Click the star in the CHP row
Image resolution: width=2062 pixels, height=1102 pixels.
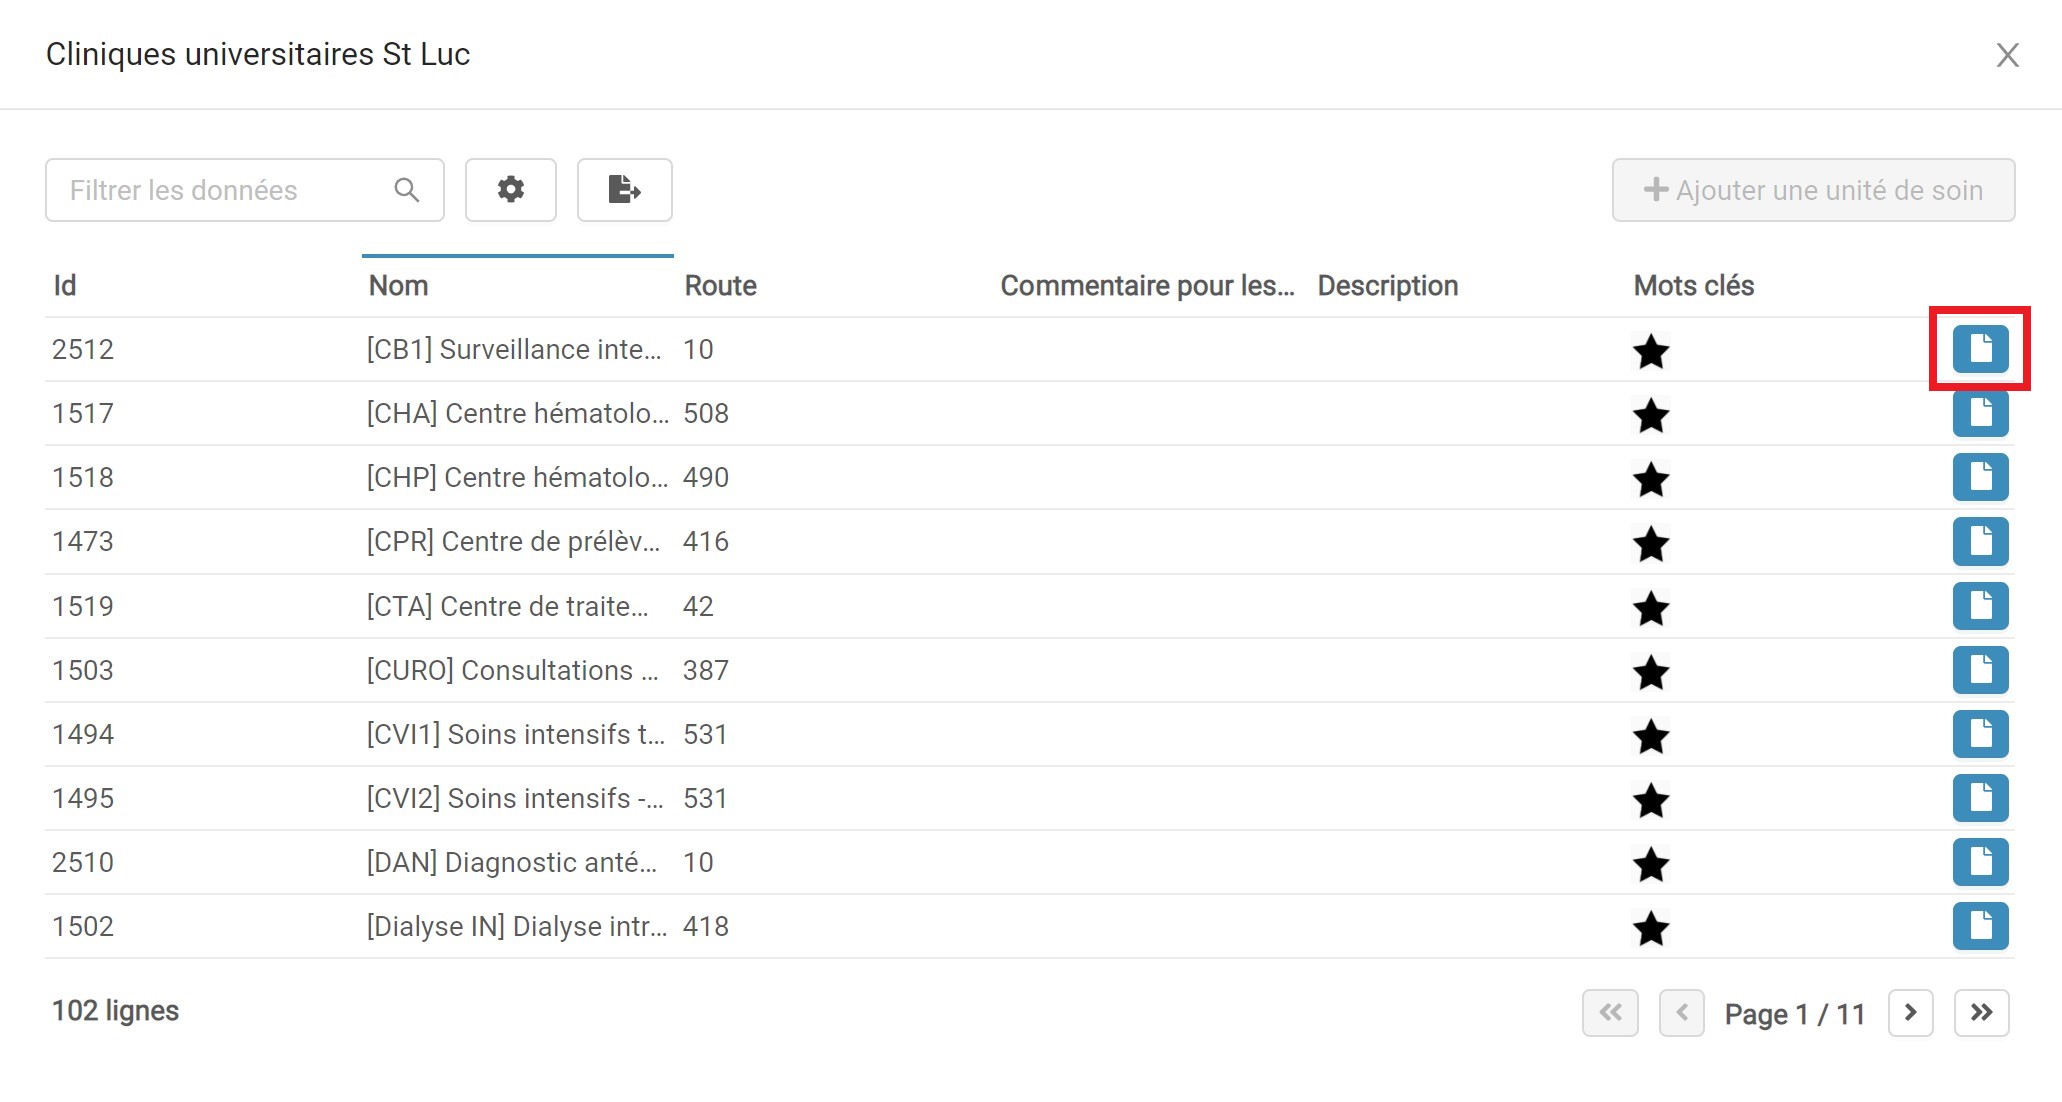tap(1651, 479)
